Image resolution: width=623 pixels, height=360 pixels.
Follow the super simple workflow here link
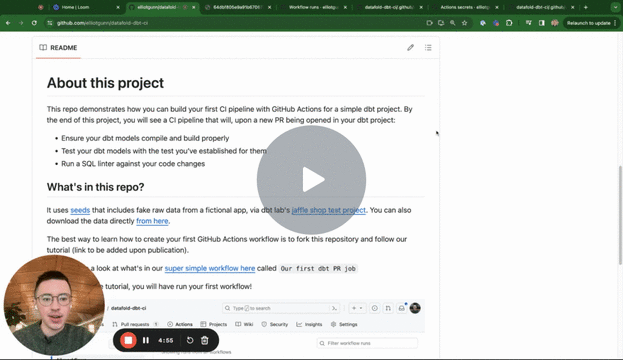coord(210,268)
